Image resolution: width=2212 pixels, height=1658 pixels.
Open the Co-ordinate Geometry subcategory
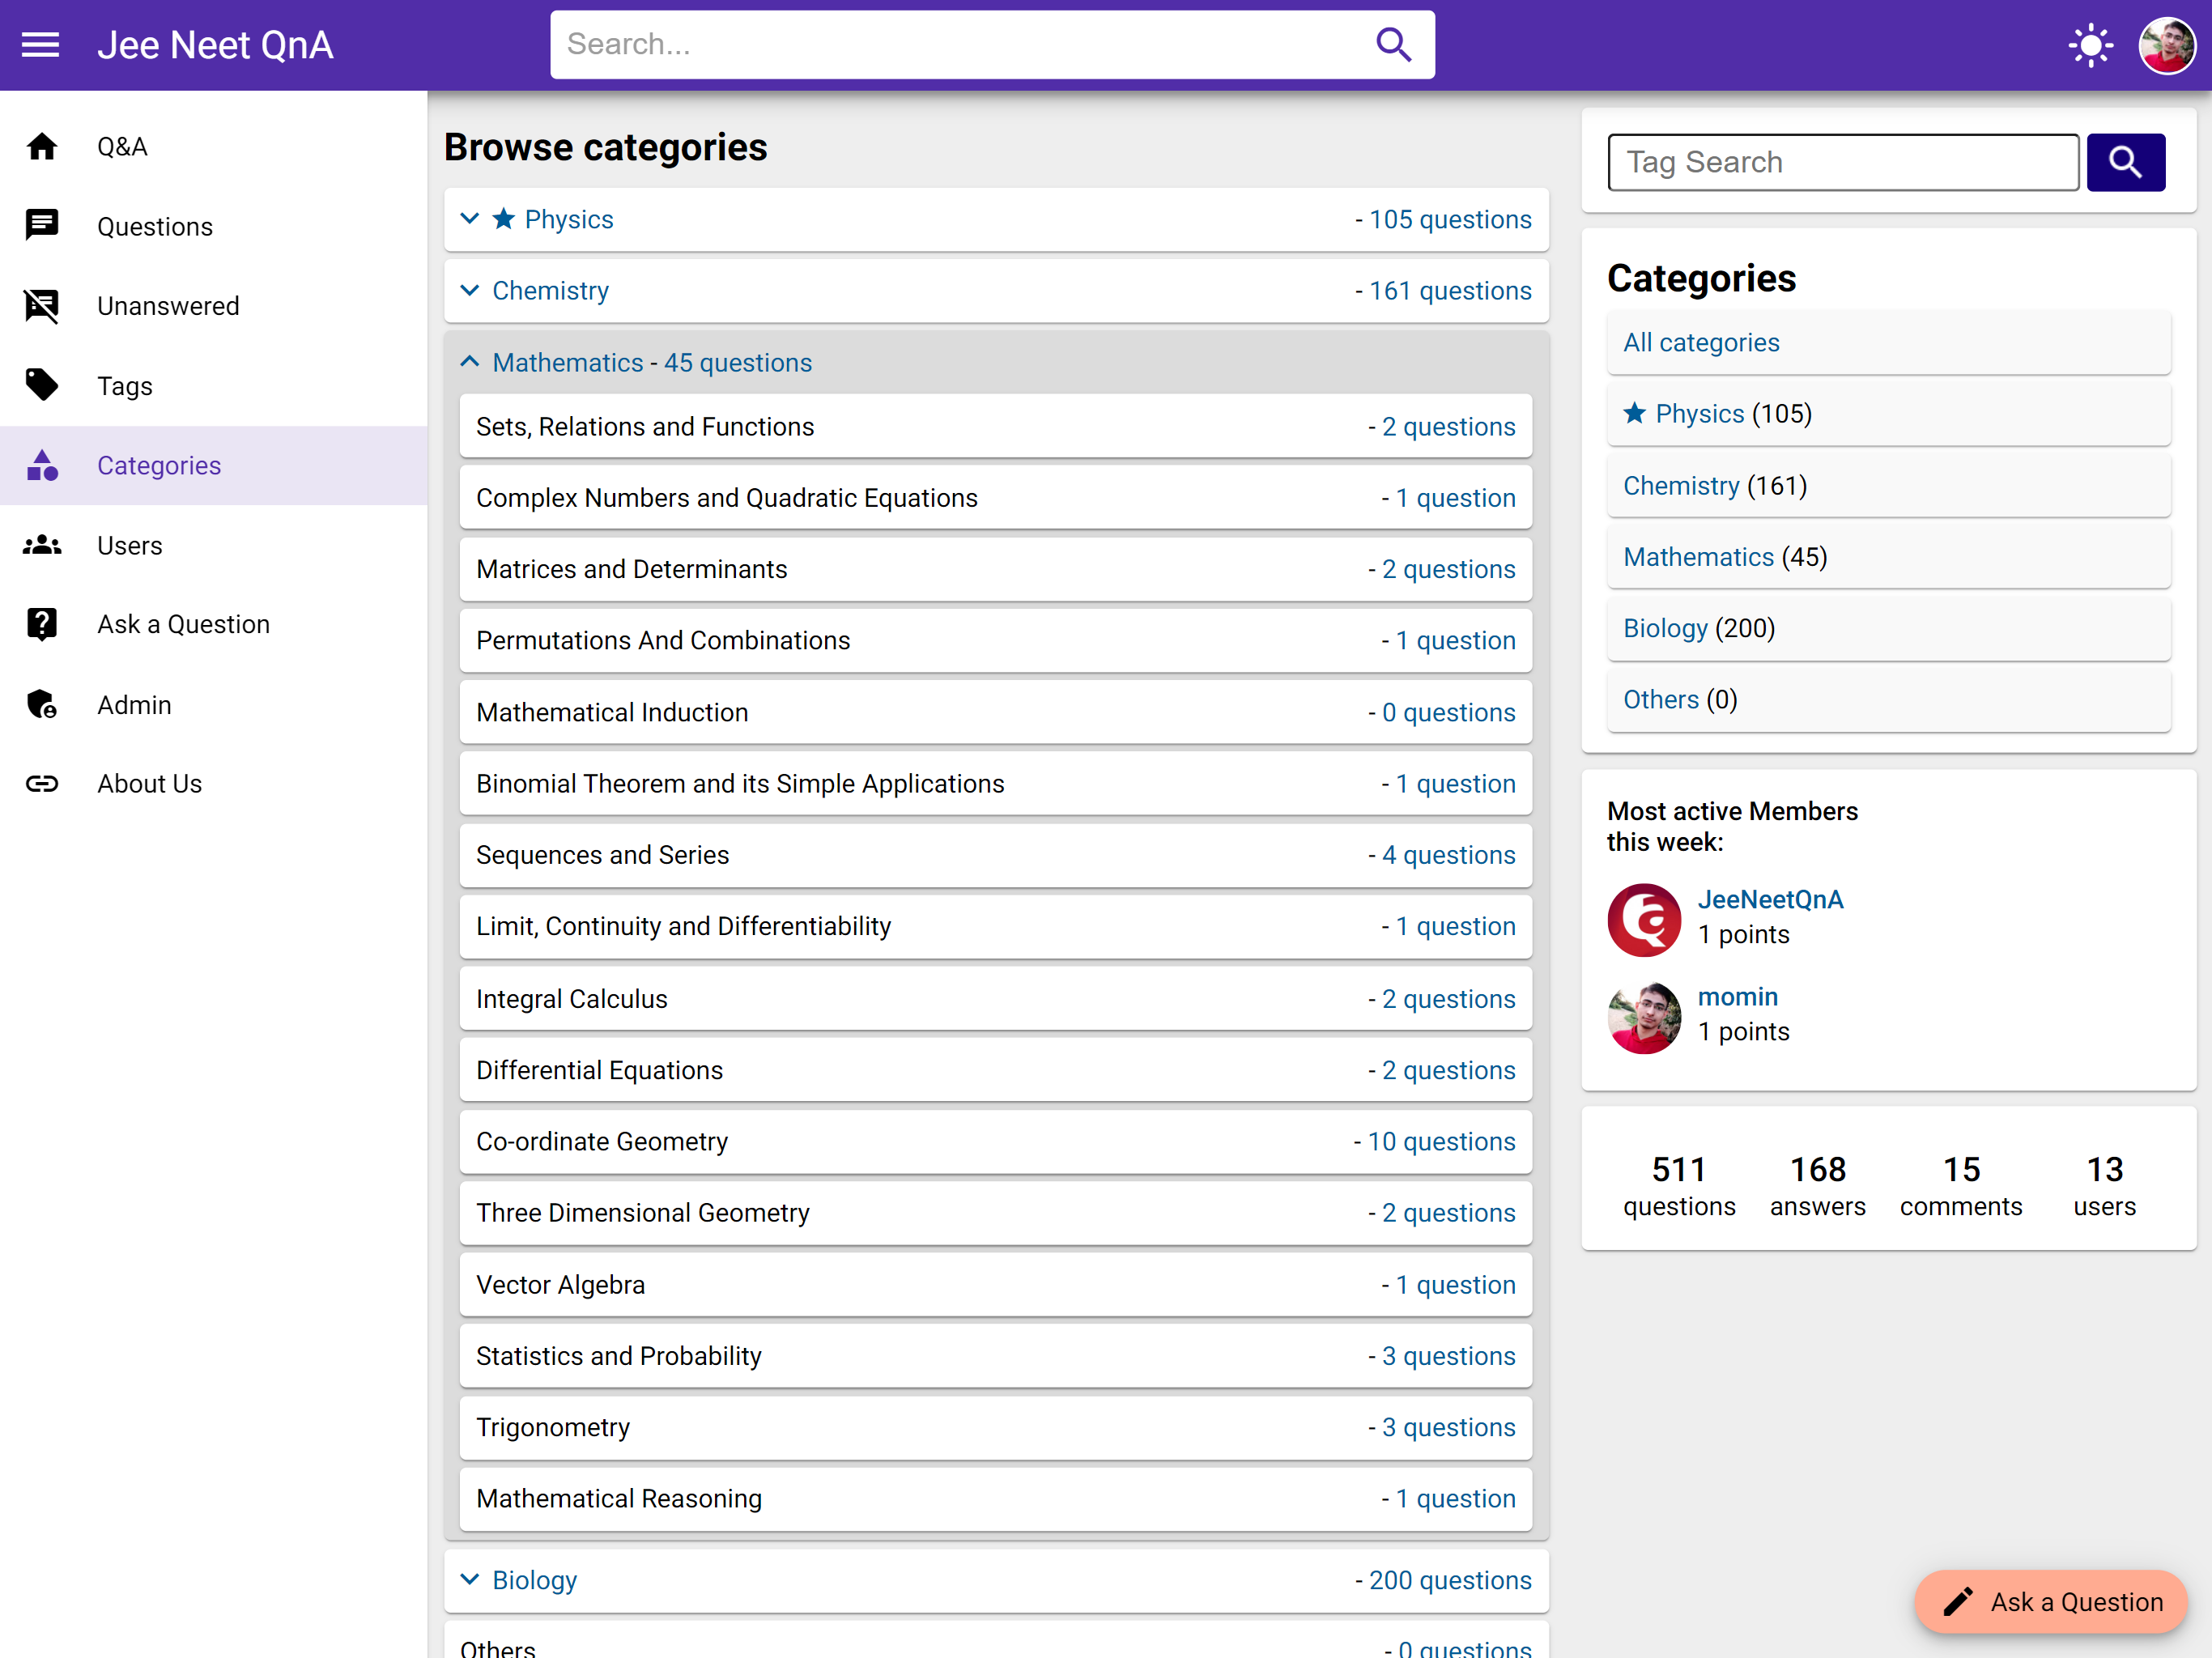click(602, 1141)
